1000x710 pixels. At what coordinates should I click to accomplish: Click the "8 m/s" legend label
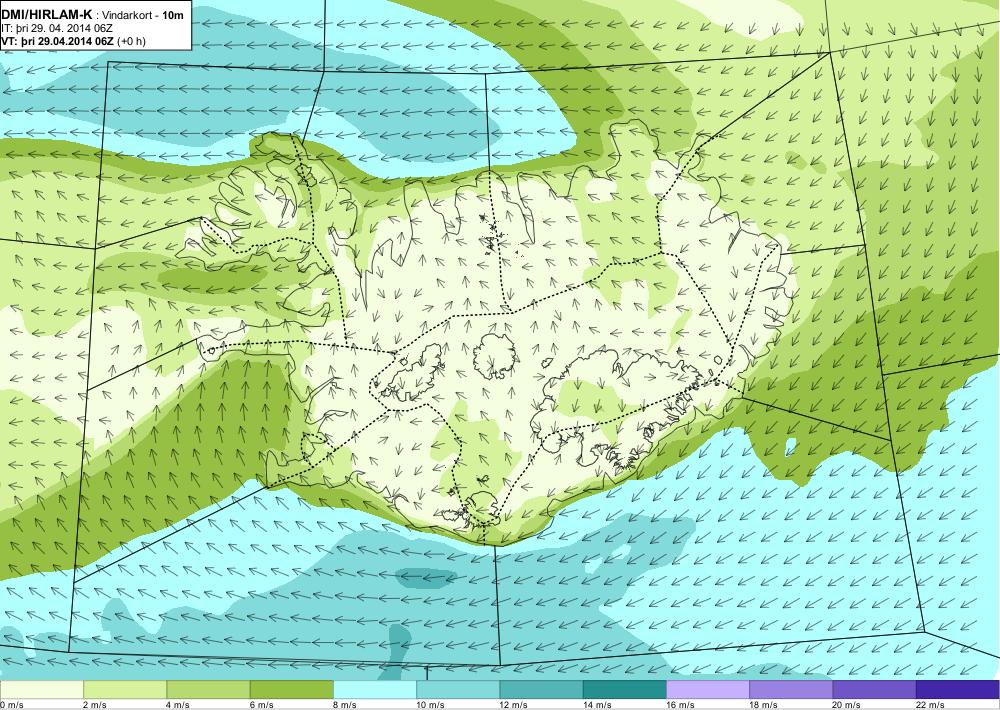coord(345,705)
